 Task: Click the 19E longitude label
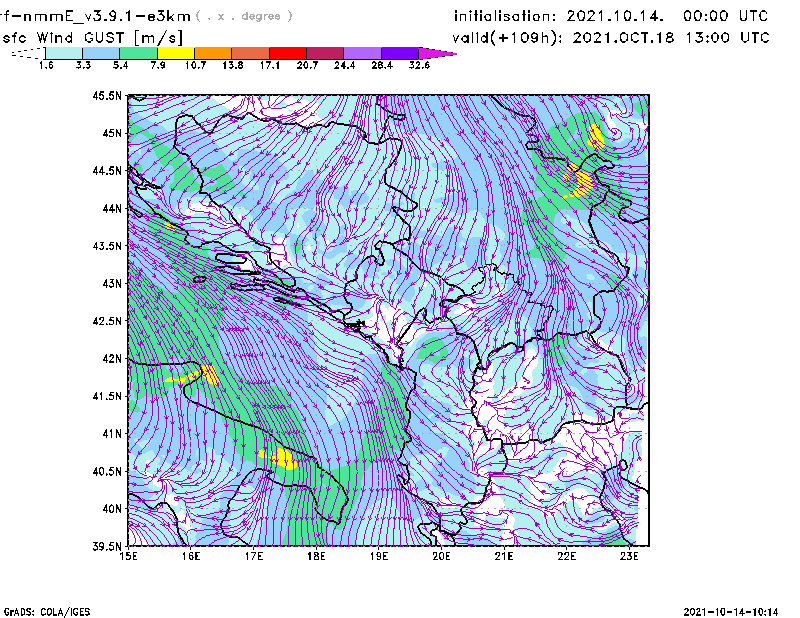pos(379,556)
